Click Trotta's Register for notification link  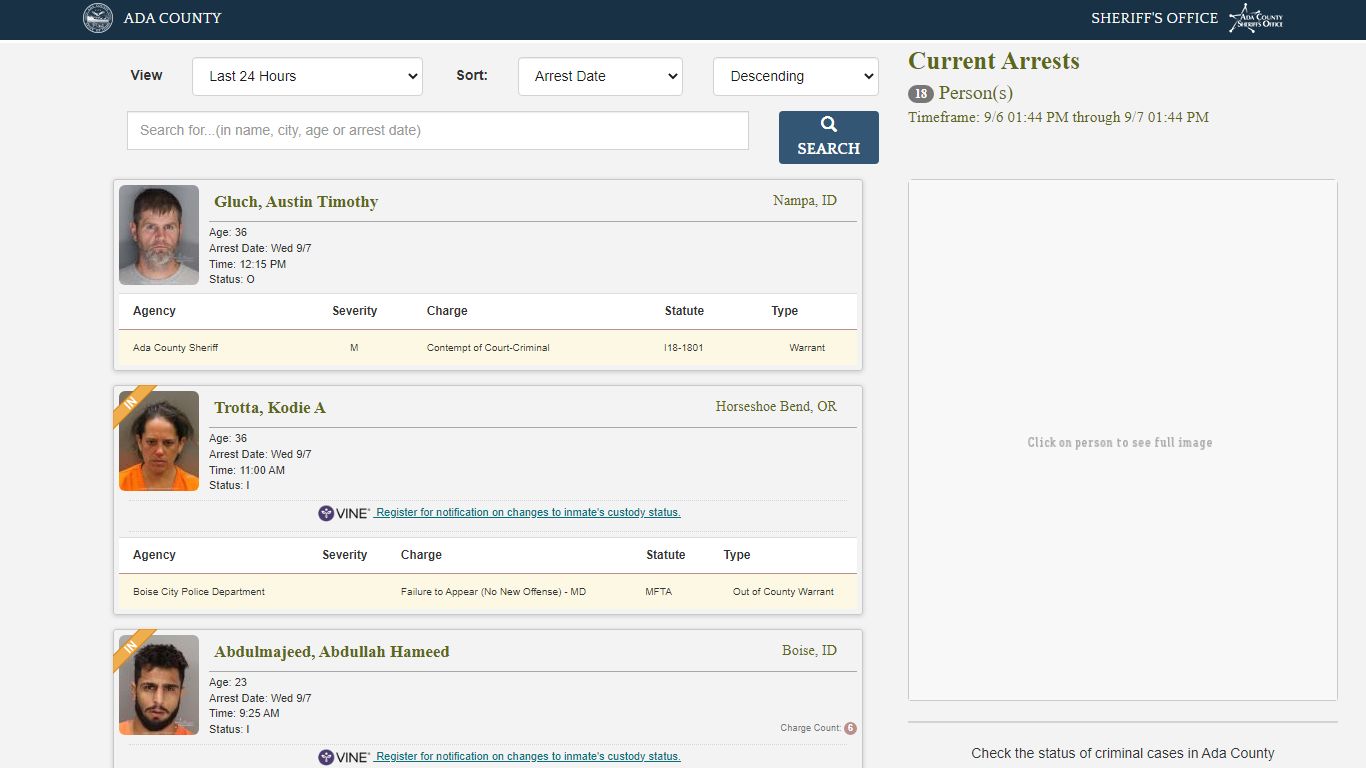click(527, 512)
